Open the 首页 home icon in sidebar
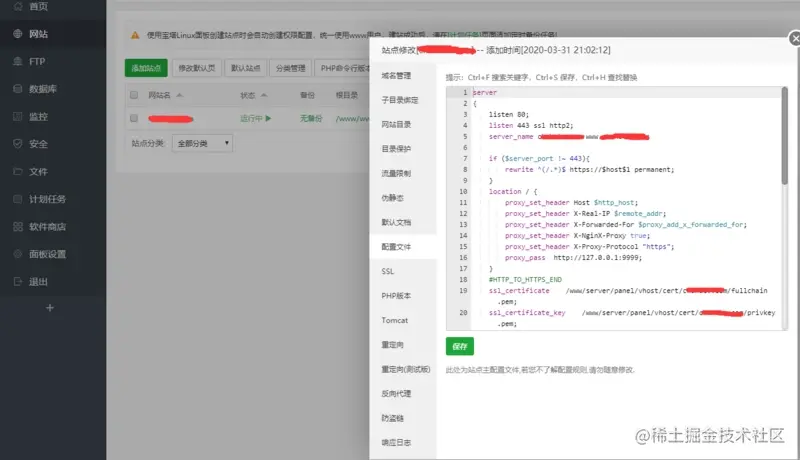Screen dimensions: 800x460 pos(18,6)
